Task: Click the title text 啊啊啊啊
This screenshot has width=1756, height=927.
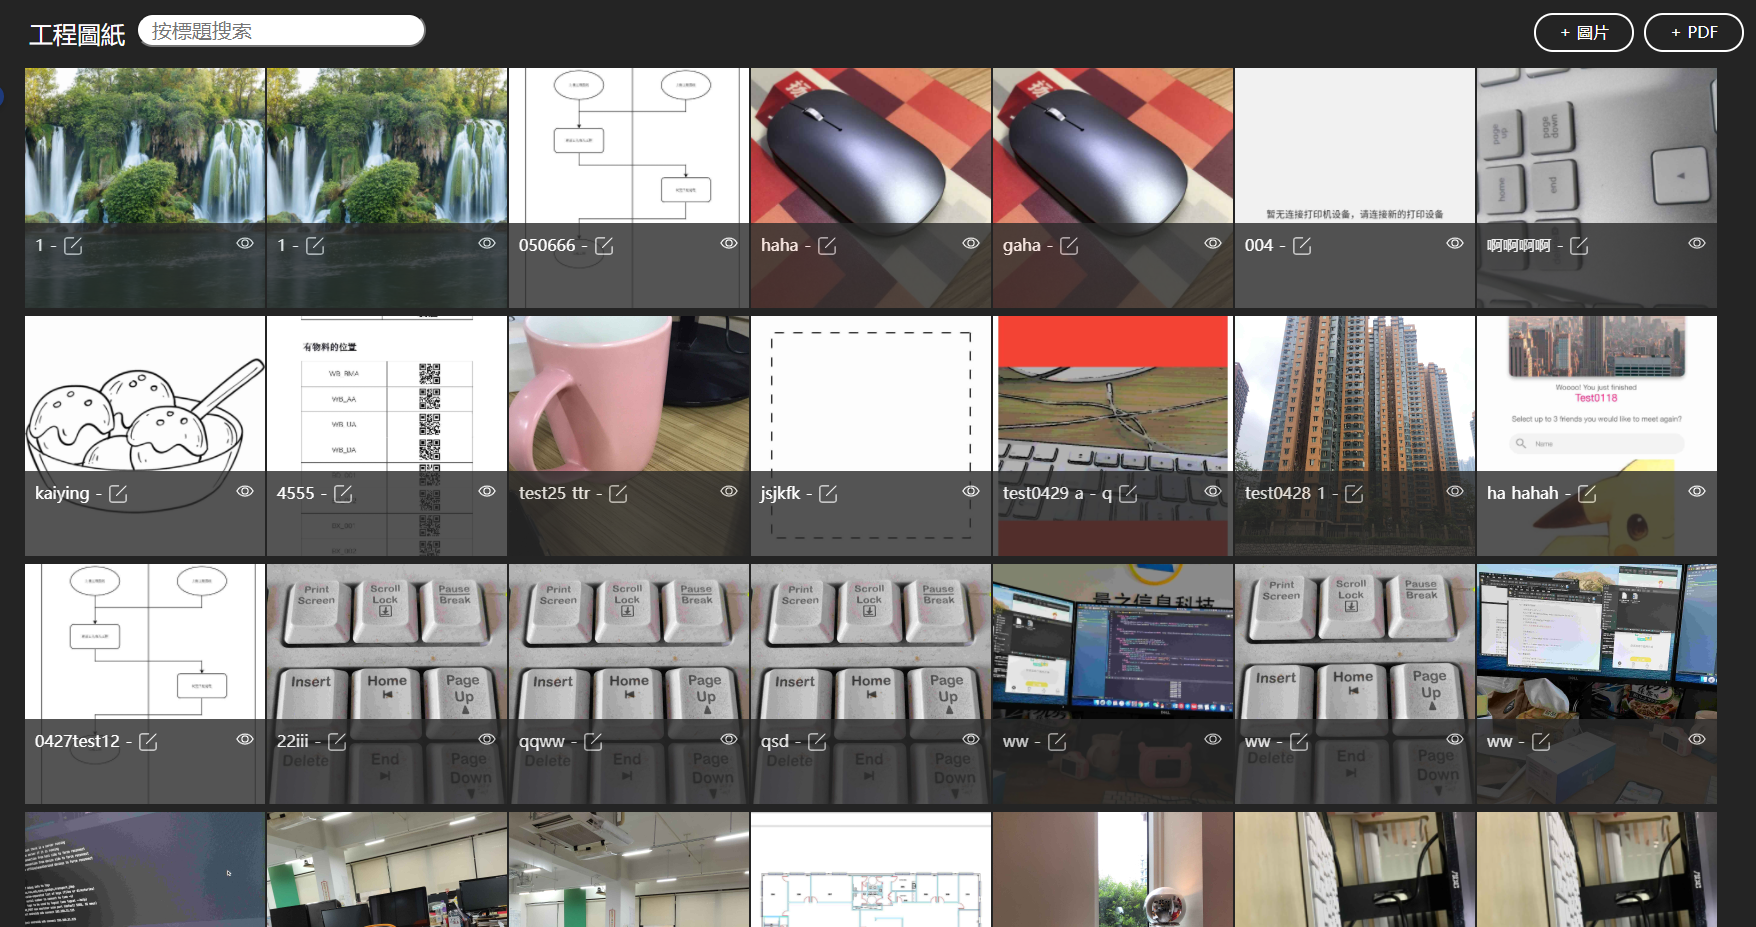Action: point(1518,245)
